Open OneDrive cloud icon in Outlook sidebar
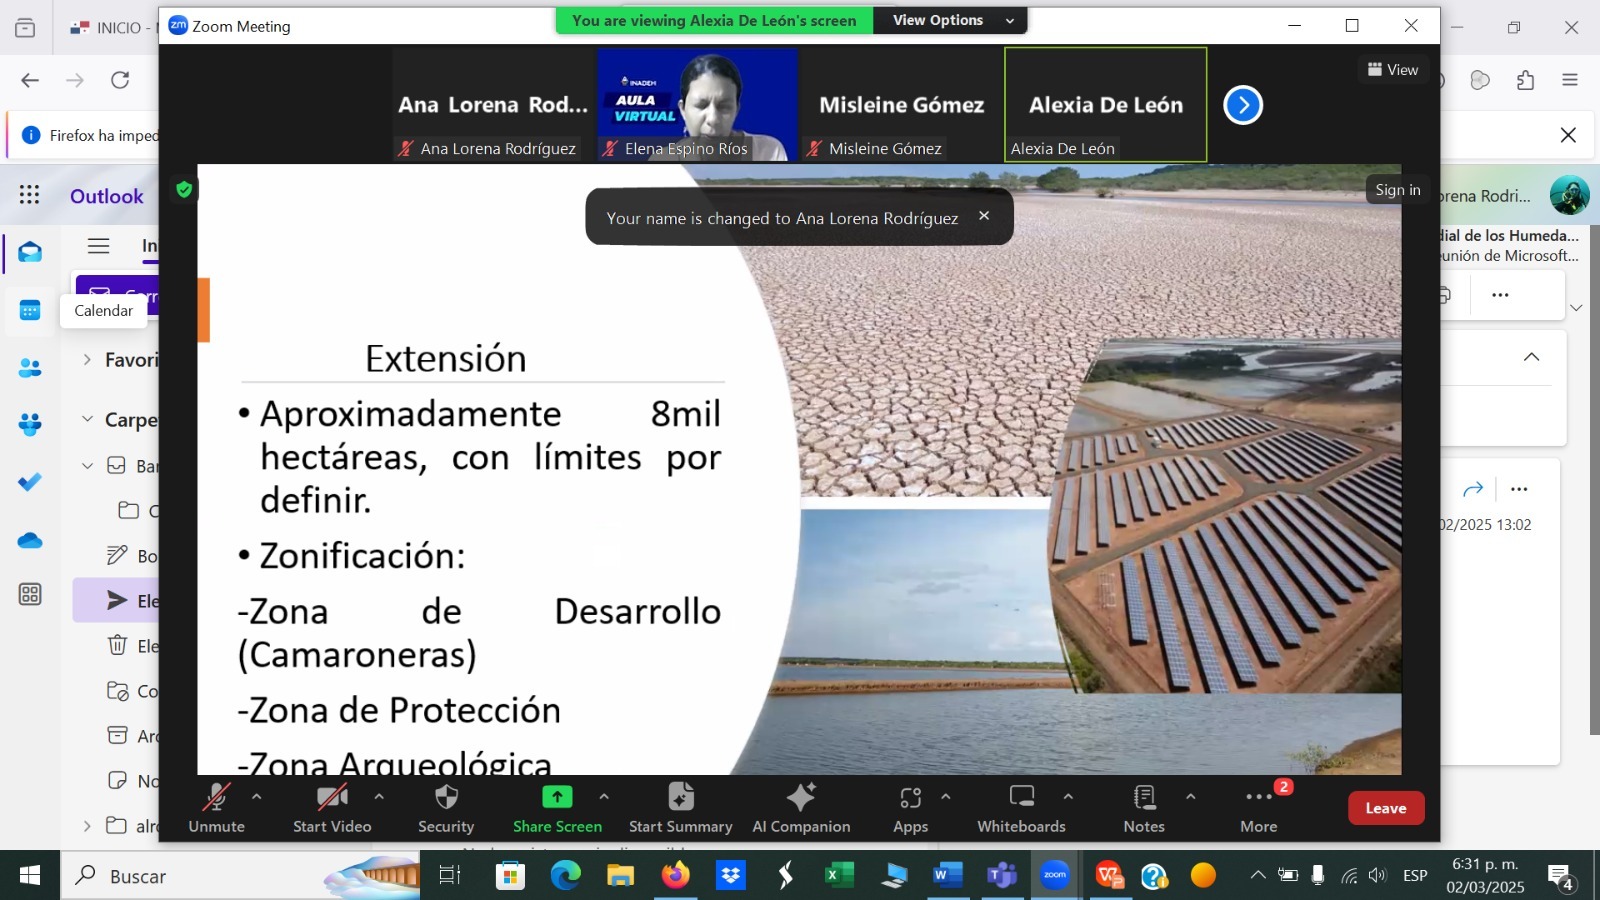This screenshot has width=1600, height=900. (30, 540)
